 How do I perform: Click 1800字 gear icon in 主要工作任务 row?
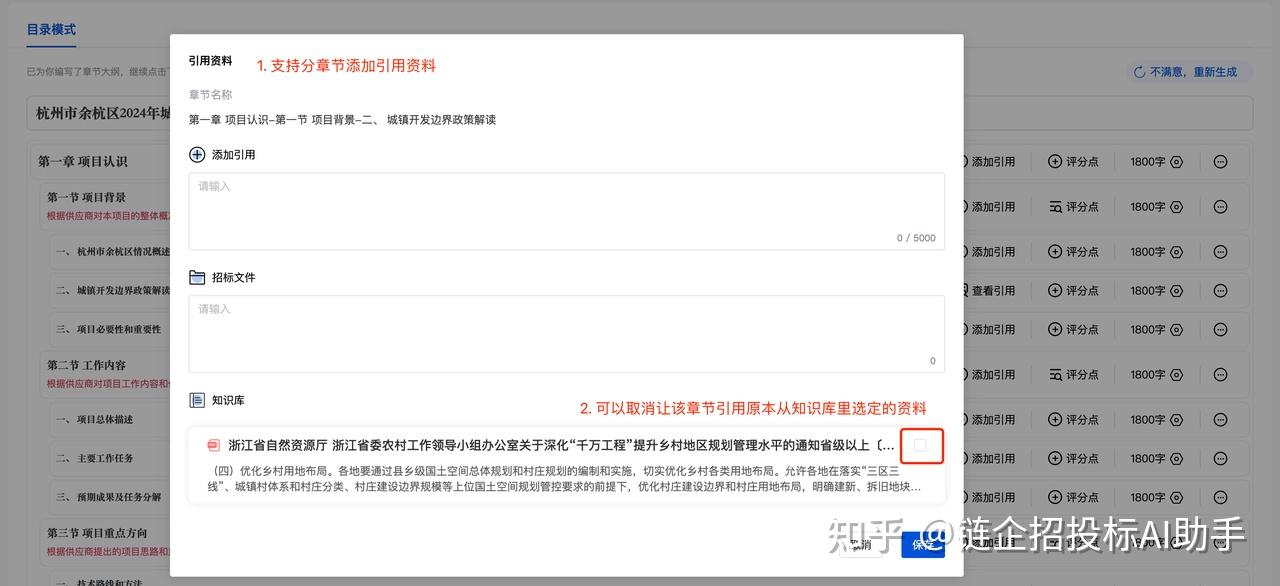(x=1176, y=459)
